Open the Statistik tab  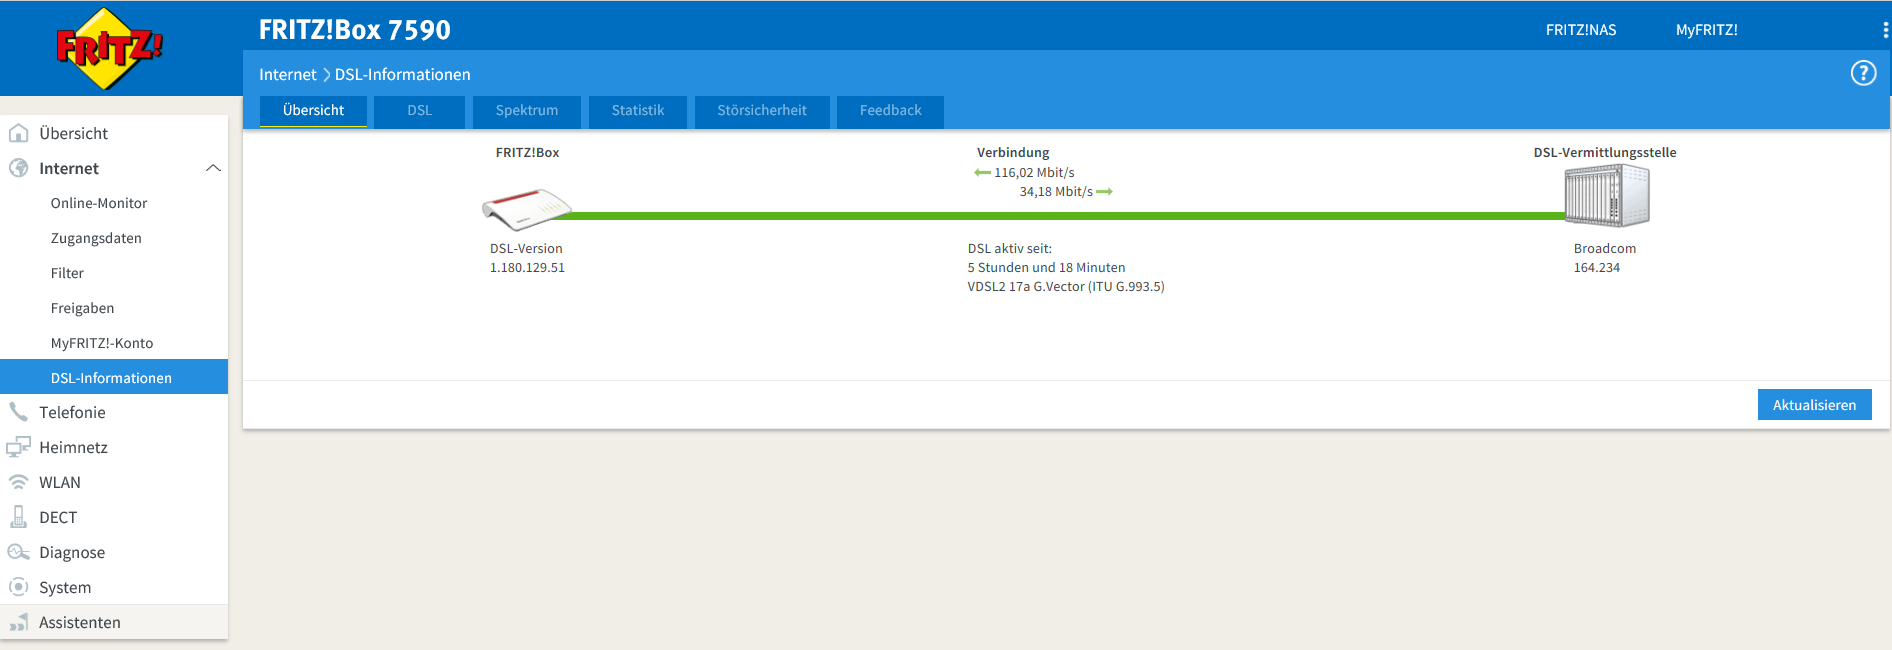[x=638, y=110]
